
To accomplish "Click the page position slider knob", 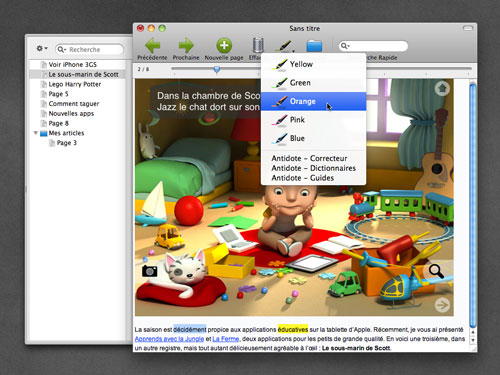I will pyautogui.click(x=217, y=69).
